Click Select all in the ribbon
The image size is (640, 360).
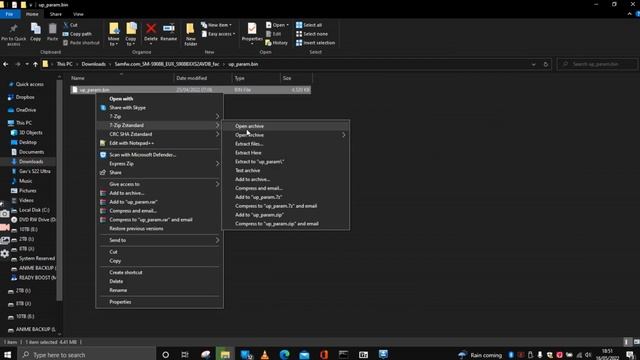(x=309, y=25)
